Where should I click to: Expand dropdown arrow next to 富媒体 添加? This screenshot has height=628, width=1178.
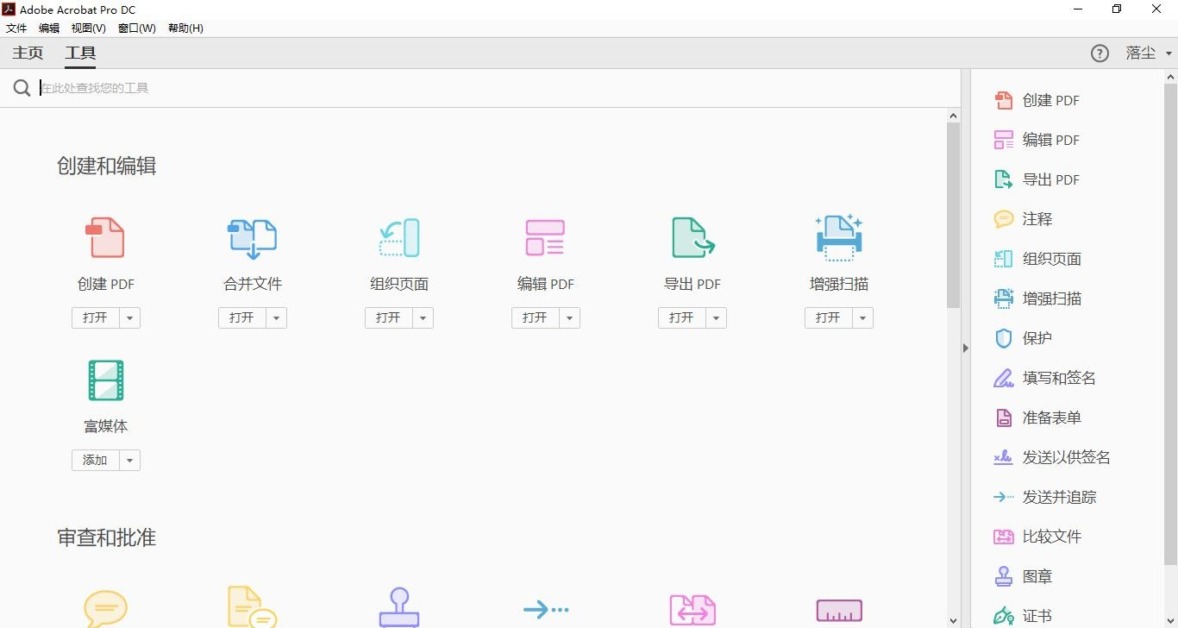pos(129,460)
